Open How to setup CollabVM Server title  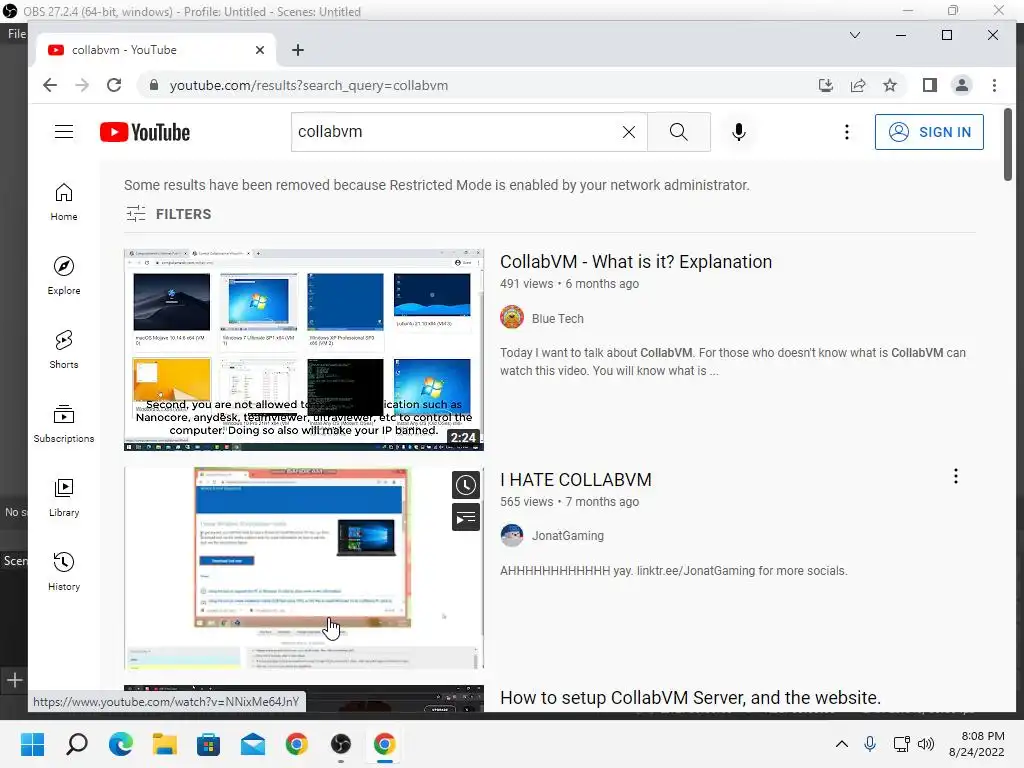[690, 698]
